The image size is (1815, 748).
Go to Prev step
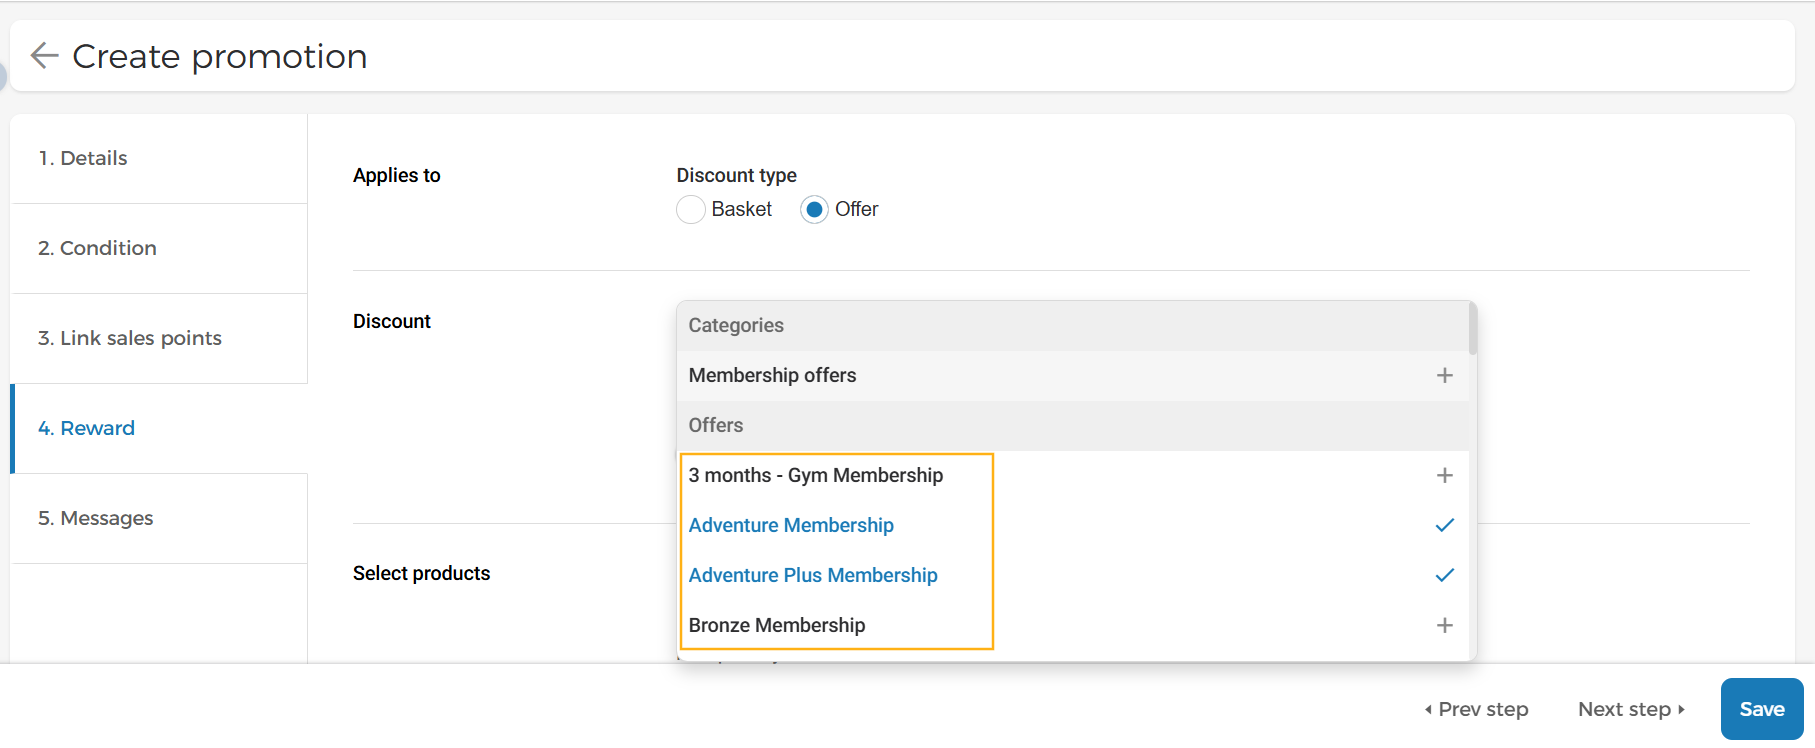[x=1477, y=709]
